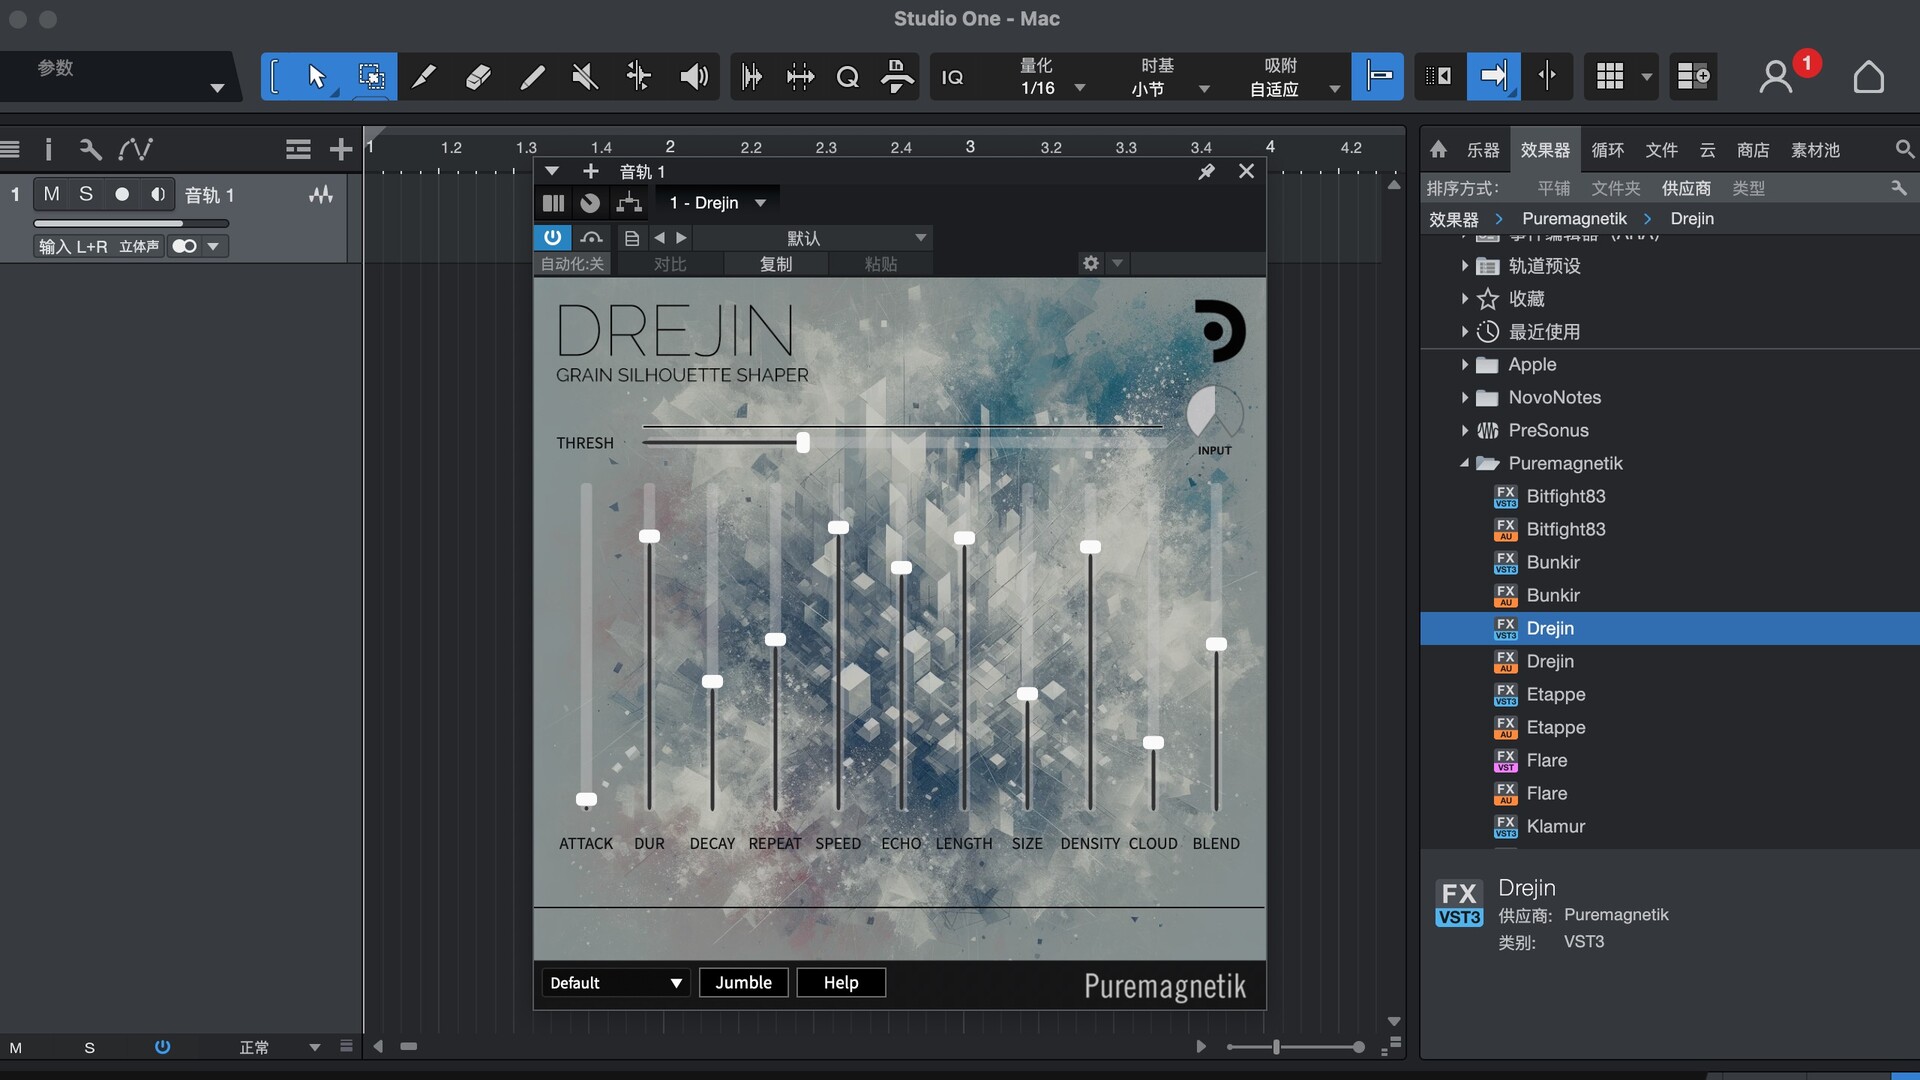This screenshot has width=1920, height=1080.
Task: Switch to the 循环 browser tab
Action: pos(1607,150)
